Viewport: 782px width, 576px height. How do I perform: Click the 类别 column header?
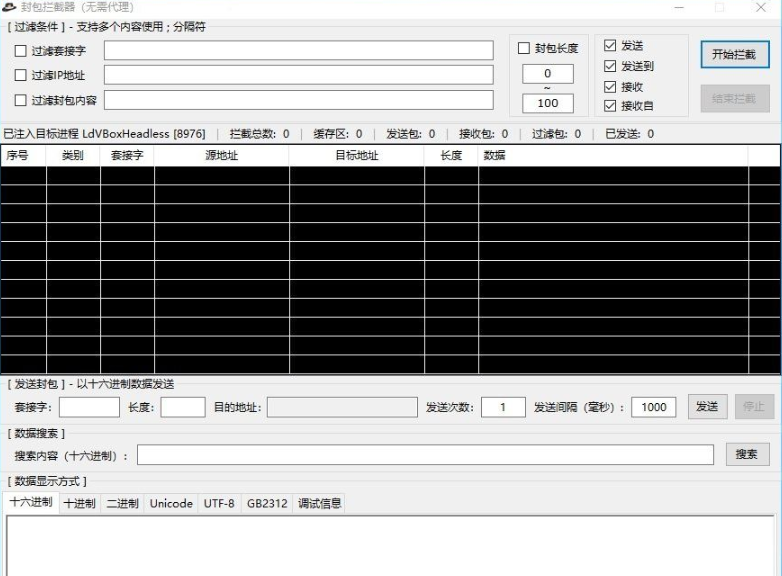pyautogui.click(x=73, y=156)
